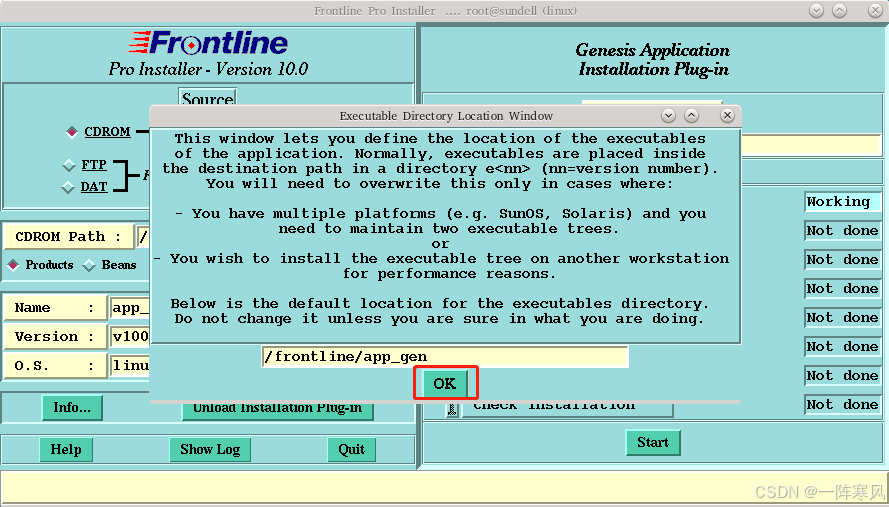This screenshot has width=889, height=507.
Task: Maximize the Executable Directory Location window
Action: [691, 116]
